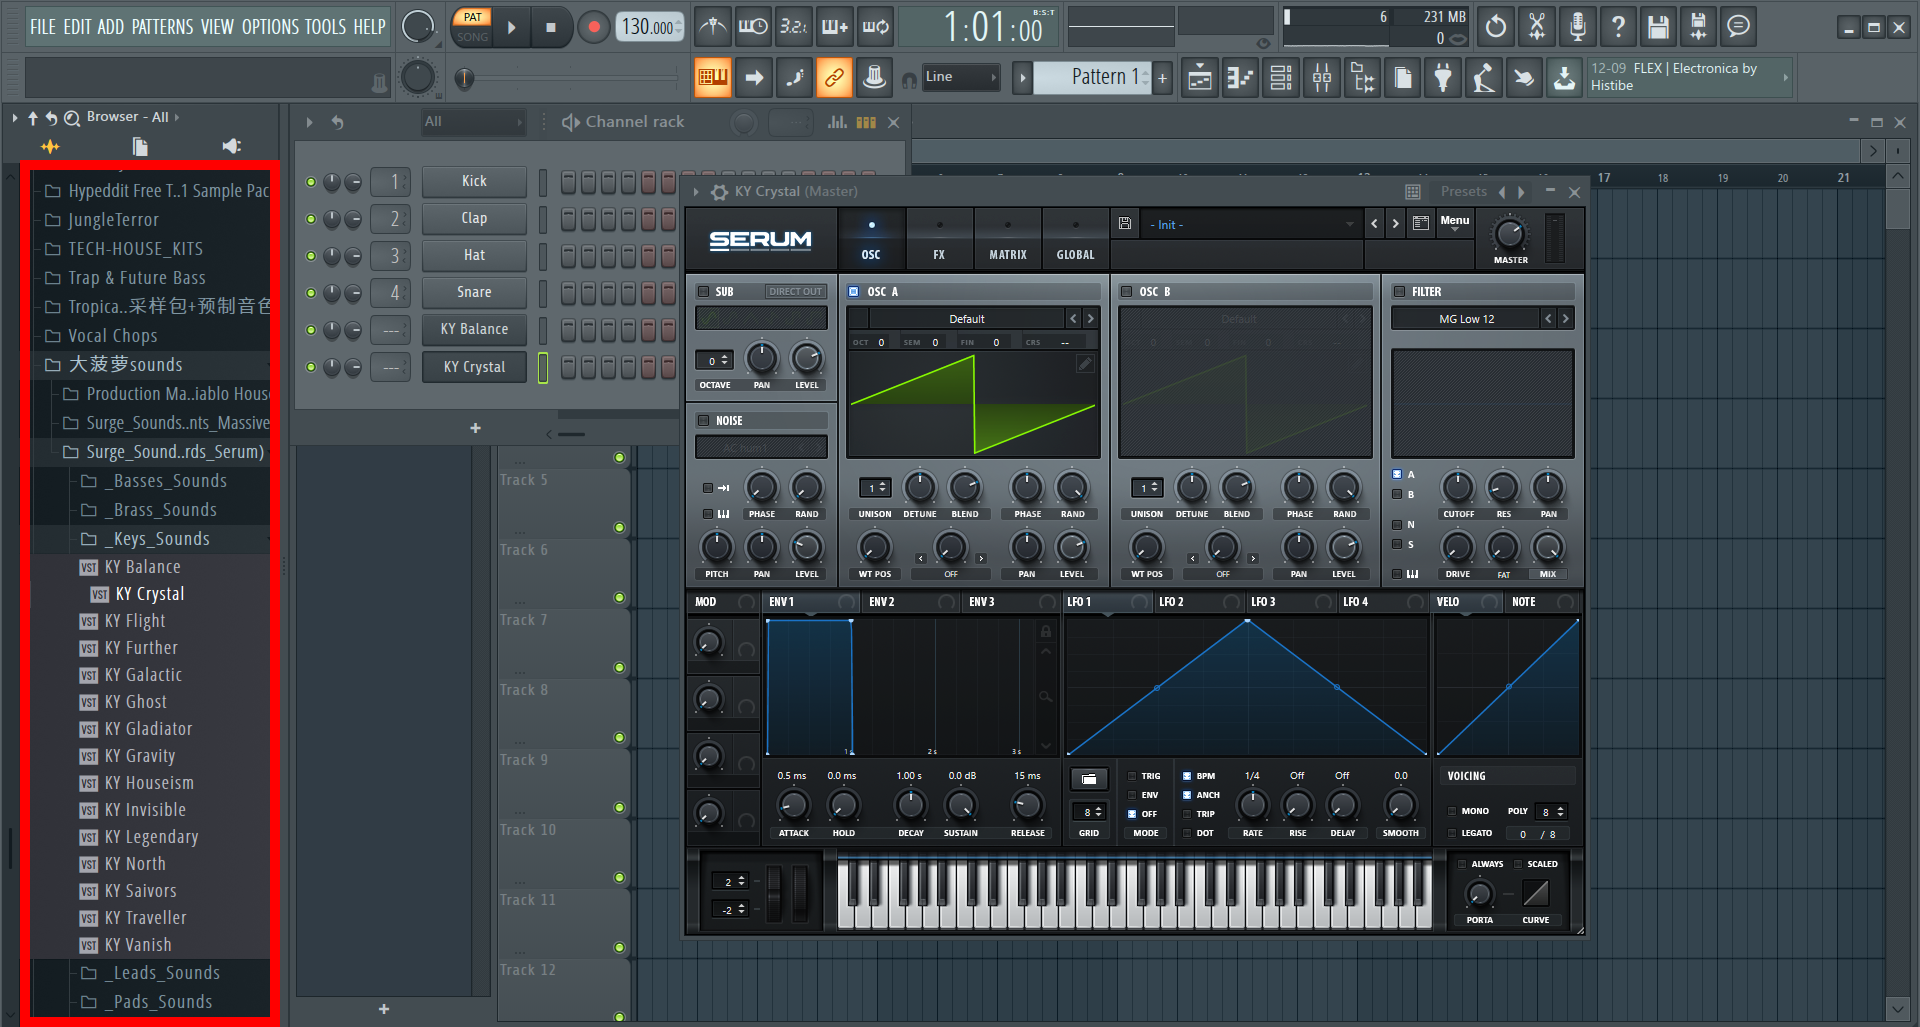1920x1027 pixels.
Task: Mute the Kick channel green LED
Action: [311, 182]
